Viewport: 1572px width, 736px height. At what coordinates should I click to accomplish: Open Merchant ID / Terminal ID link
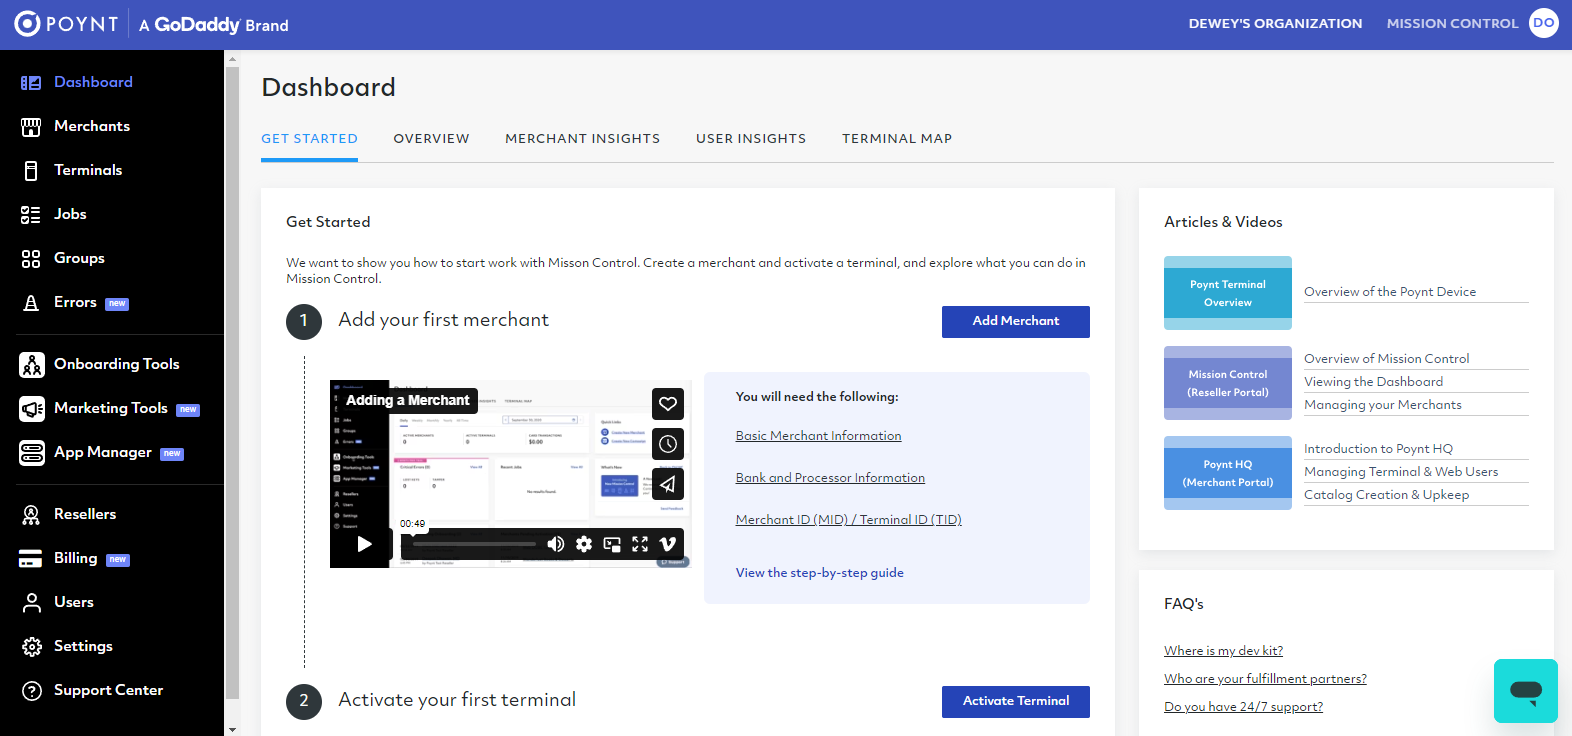click(848, 520)
